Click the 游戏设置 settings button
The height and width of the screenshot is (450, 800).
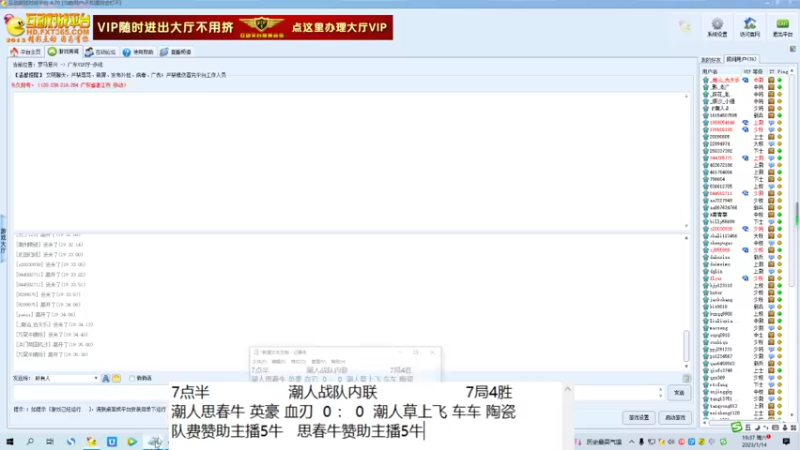tap(639, 417)
